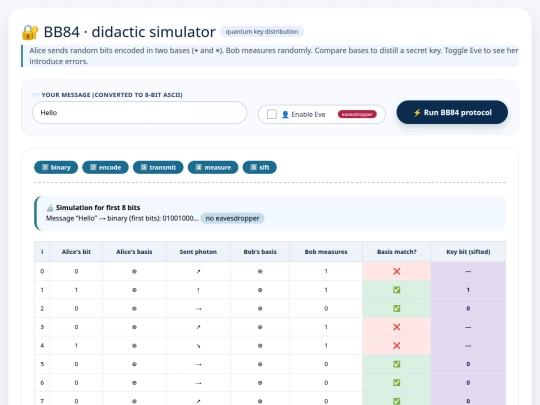Select the encode step pill

(x=105, y=167)
